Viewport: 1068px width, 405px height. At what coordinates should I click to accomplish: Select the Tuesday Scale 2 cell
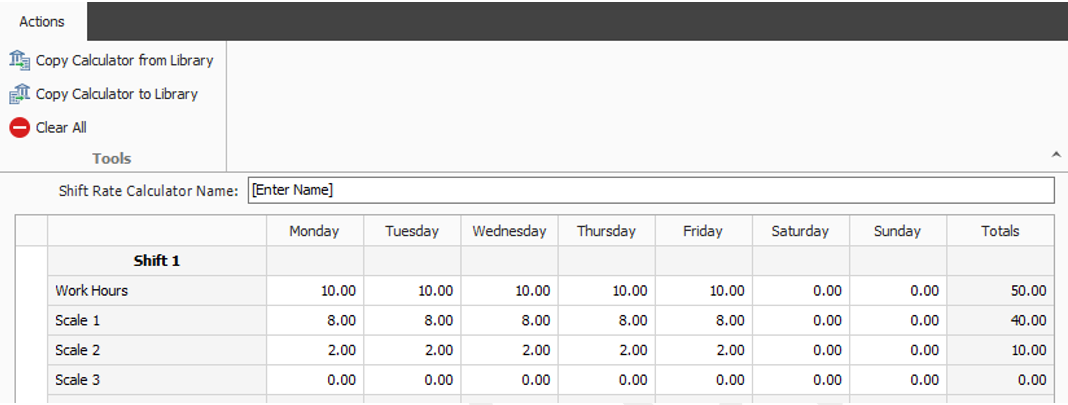tap(412, 350)
